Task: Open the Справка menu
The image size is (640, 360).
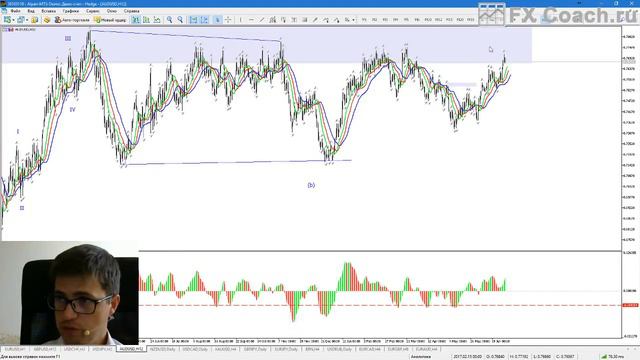Action: (131, 11)
